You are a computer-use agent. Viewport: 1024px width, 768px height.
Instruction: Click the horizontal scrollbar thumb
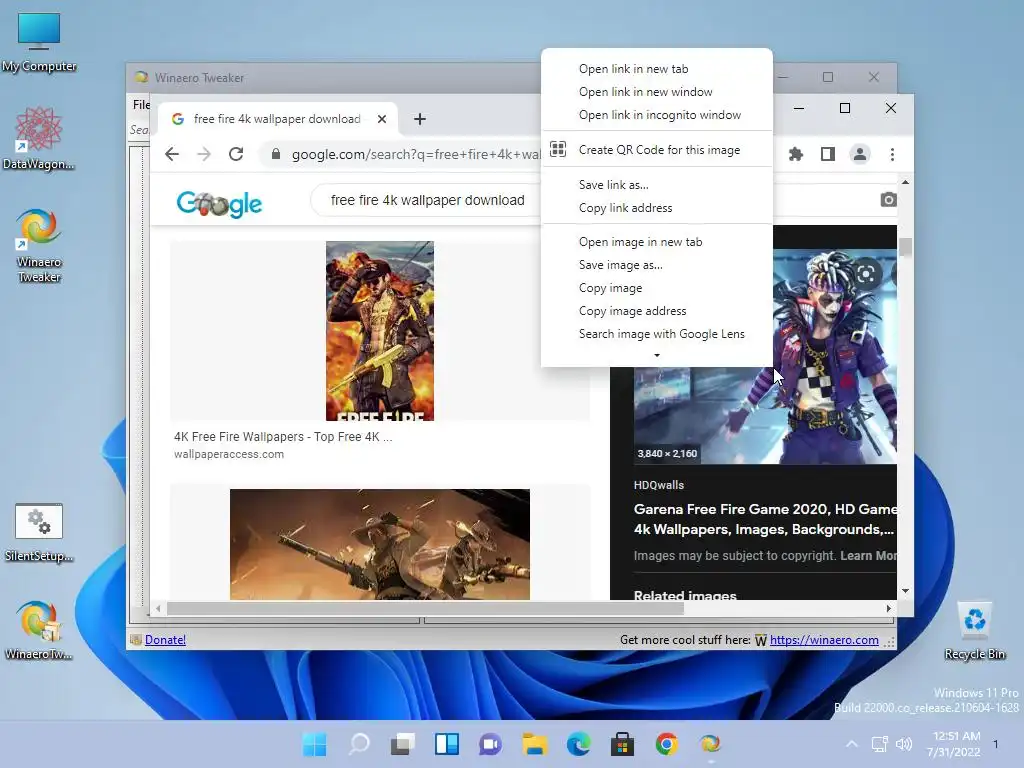click(x=425, y=609)
